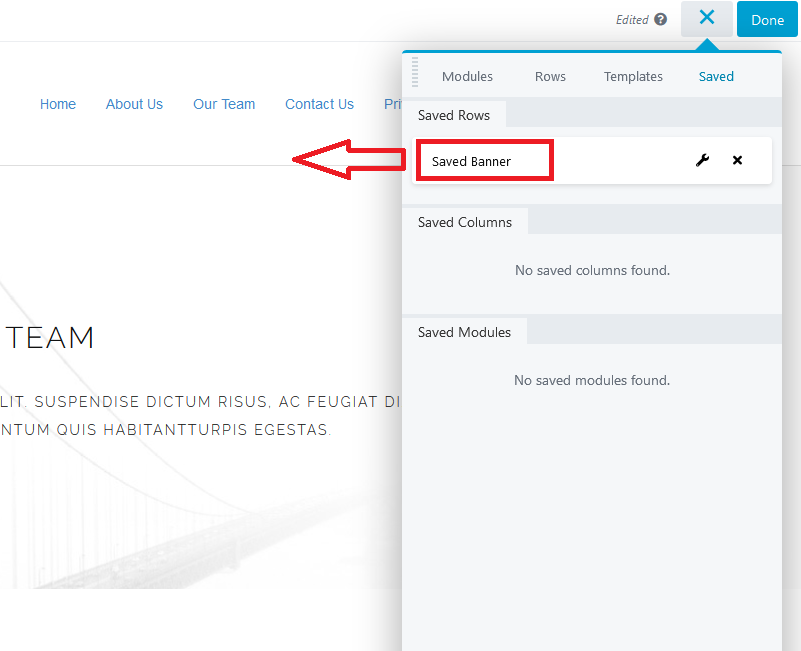This screenshot has height=651, width=801.
Task: Click the 'HABITANTTURPIS EGESTAS' subtitle line
Action: (165, 430)
